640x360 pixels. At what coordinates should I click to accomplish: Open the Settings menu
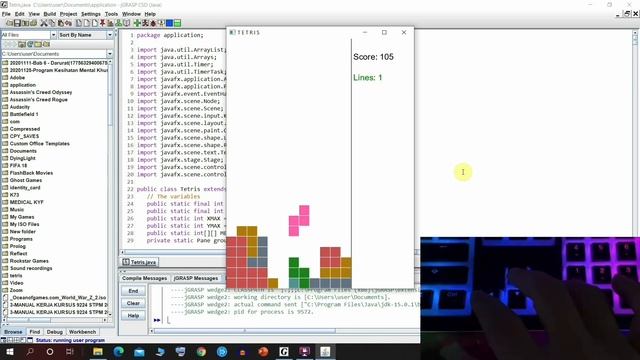91,14
